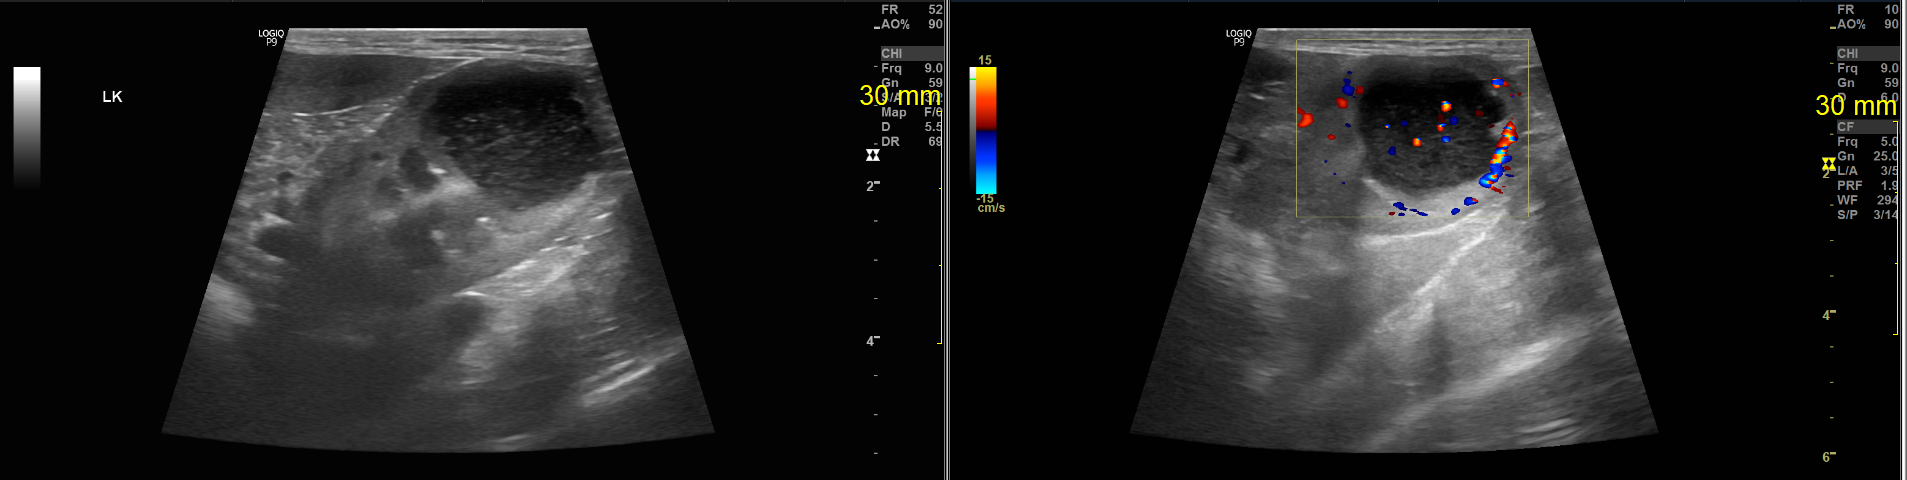Select the CHI header in right parameter list
1907x480 pixels.
(1848, 54)
